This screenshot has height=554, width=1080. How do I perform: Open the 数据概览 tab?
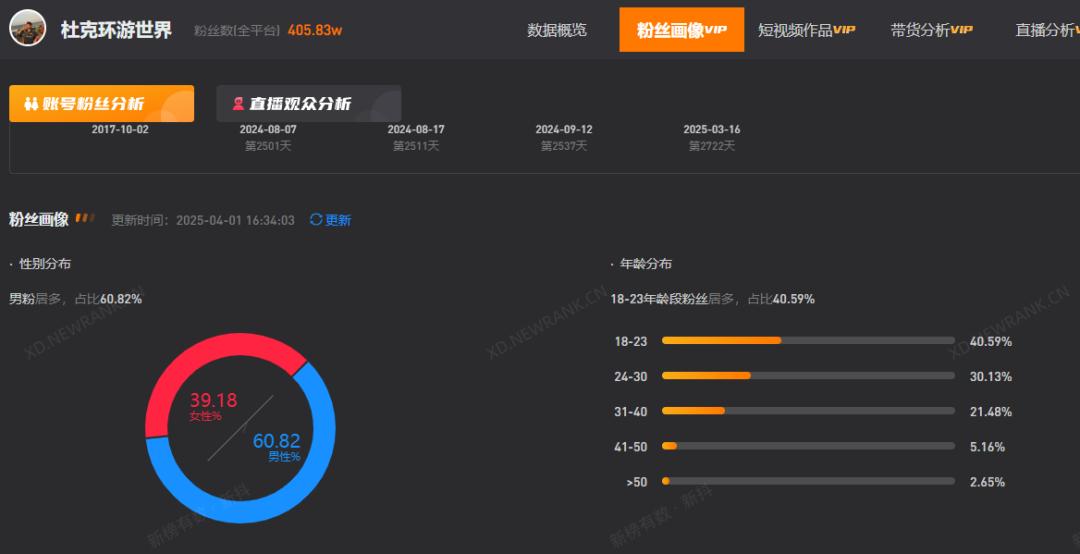557,30
